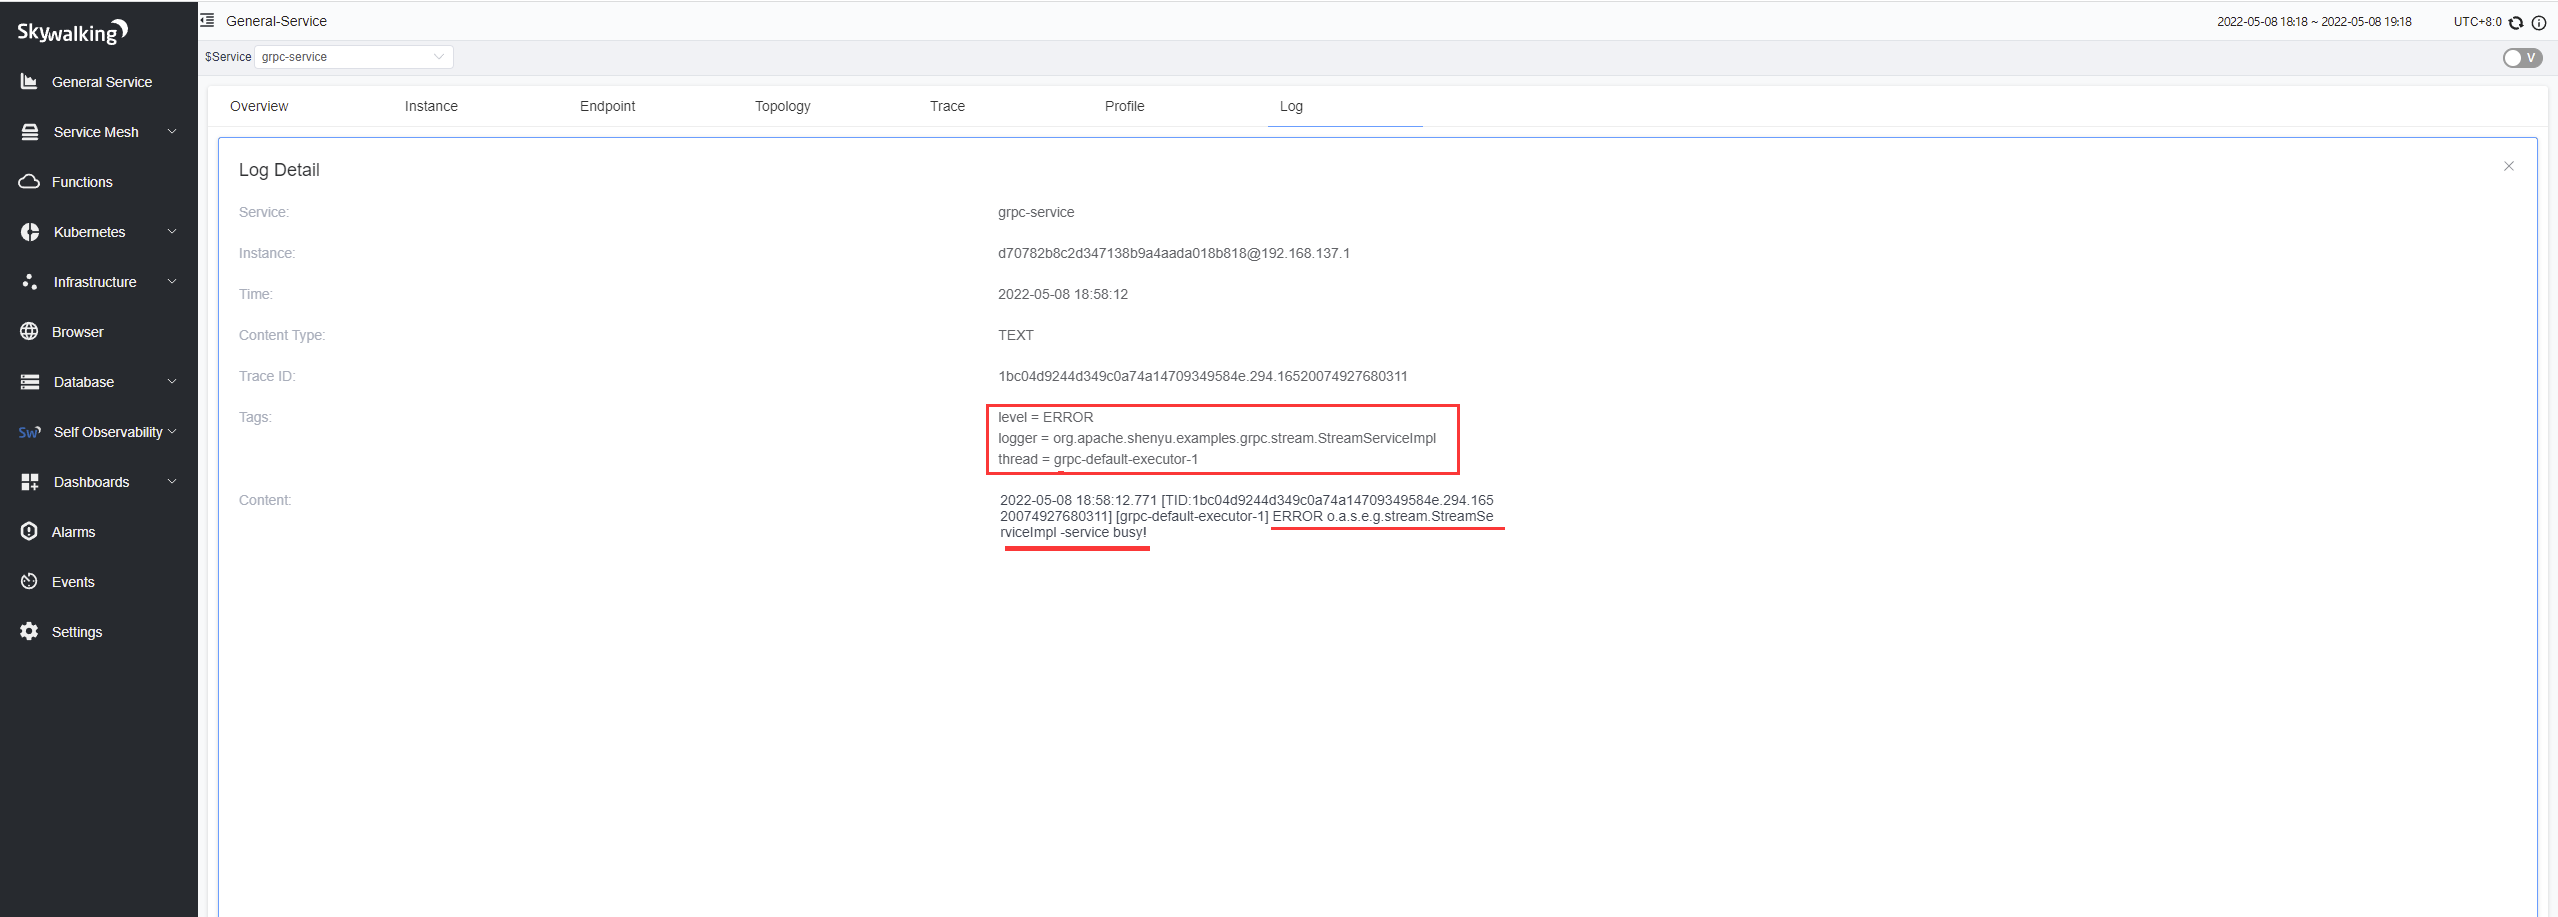This screenshot has width=2558, height=917.
Task: Click the Alarms shield icon
Action: pyautogui.click(x=29, y=532)
